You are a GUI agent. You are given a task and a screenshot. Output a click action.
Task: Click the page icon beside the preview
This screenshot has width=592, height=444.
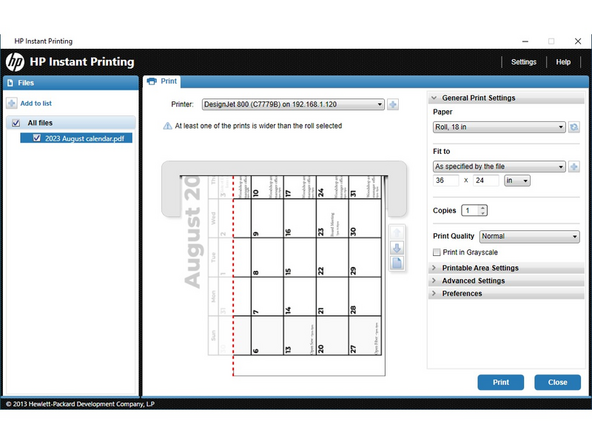tap(397, 263)
